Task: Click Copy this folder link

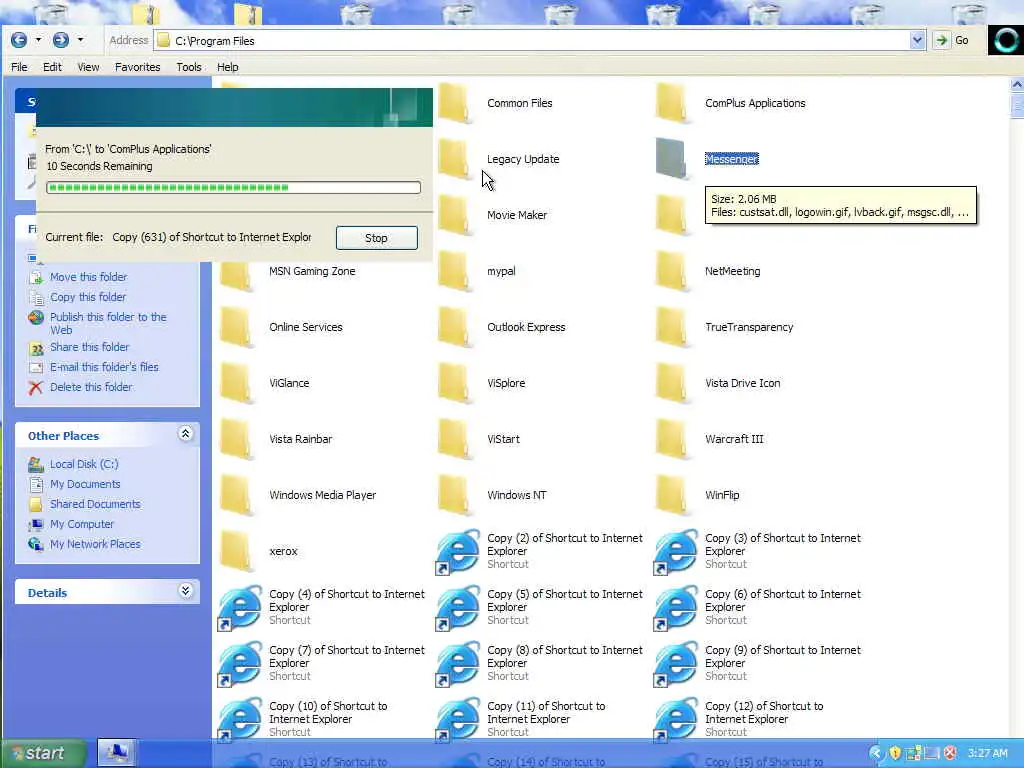Action: click(88, 297)
